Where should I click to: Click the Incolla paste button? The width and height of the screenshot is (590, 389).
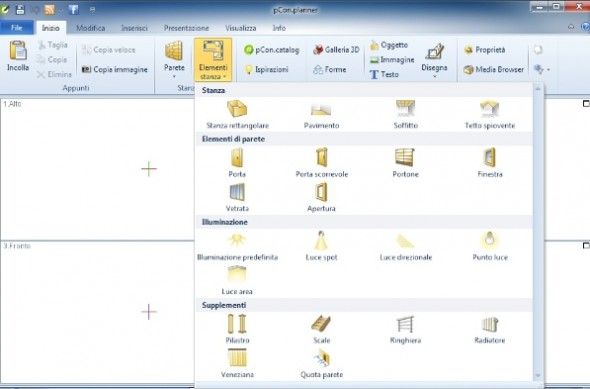tap(18, 56)
